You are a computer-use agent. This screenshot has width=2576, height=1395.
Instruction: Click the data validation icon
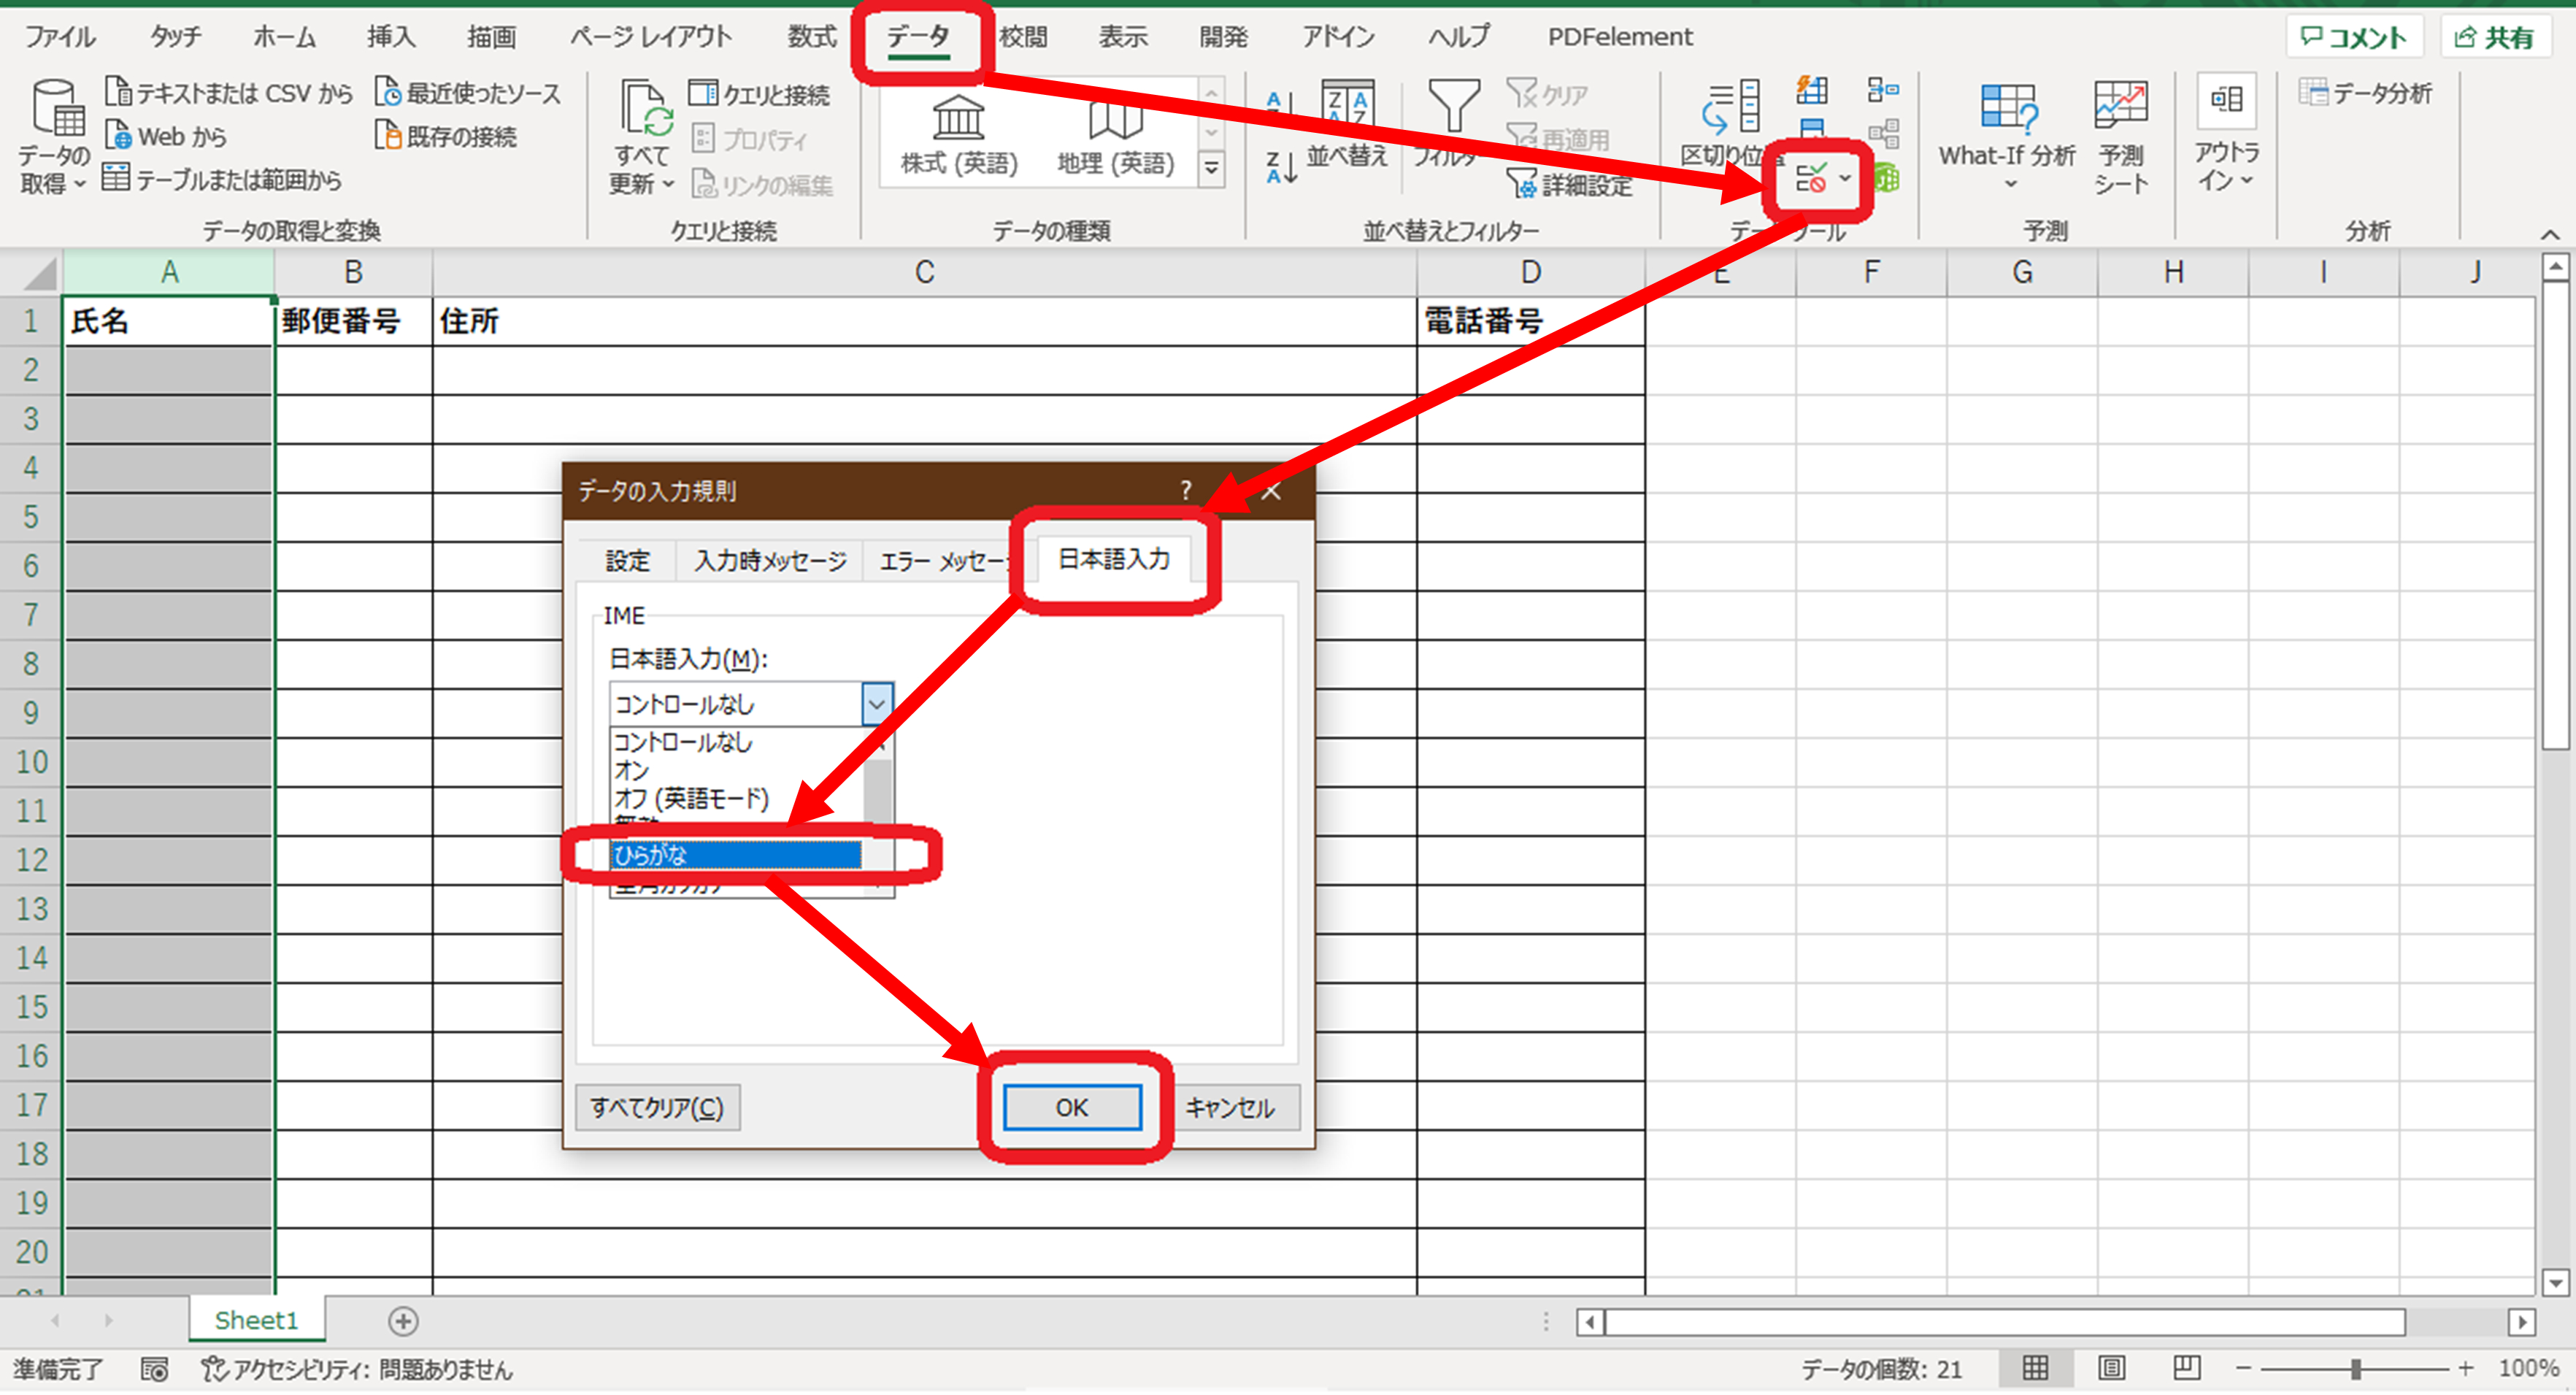pos(1811,179)
